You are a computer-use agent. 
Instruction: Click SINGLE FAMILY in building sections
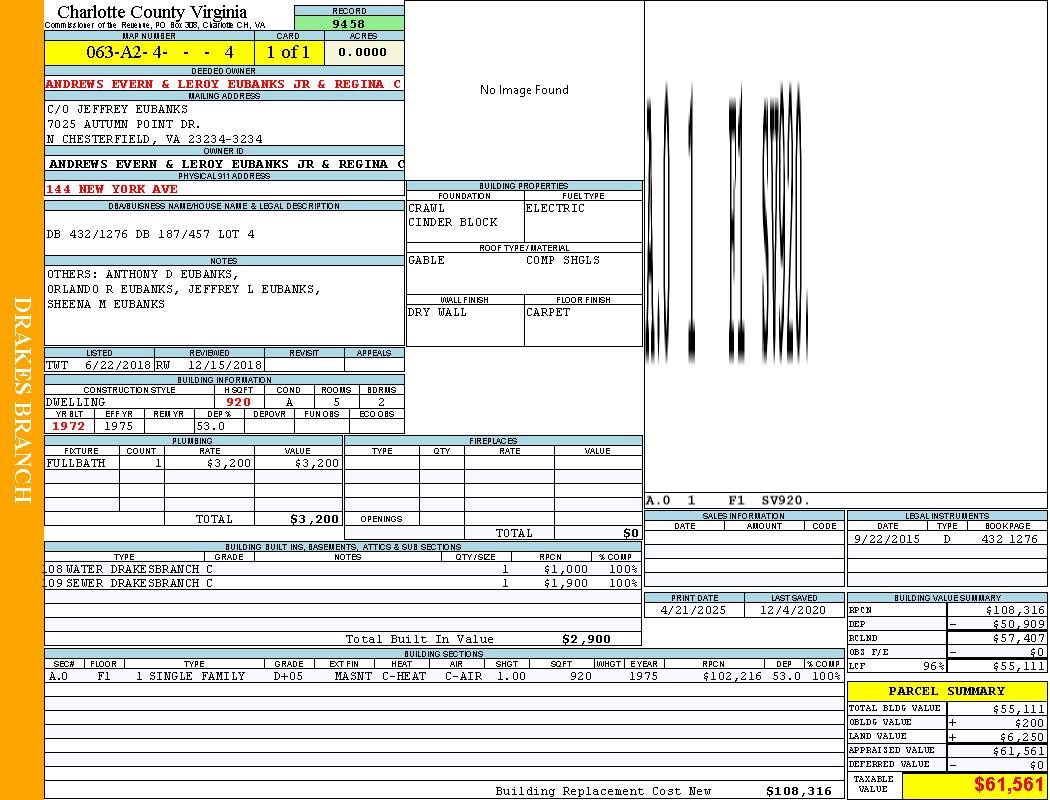click(197, 676)
